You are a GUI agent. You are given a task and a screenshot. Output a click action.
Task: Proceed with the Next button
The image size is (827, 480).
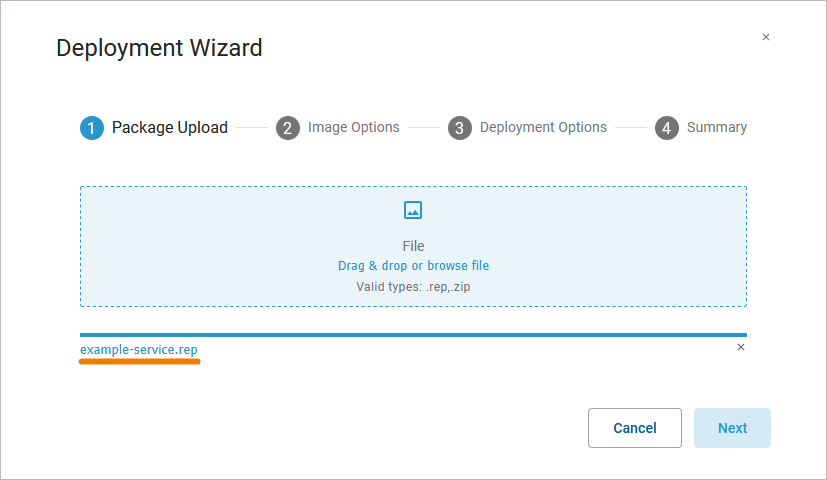point(732,428)
